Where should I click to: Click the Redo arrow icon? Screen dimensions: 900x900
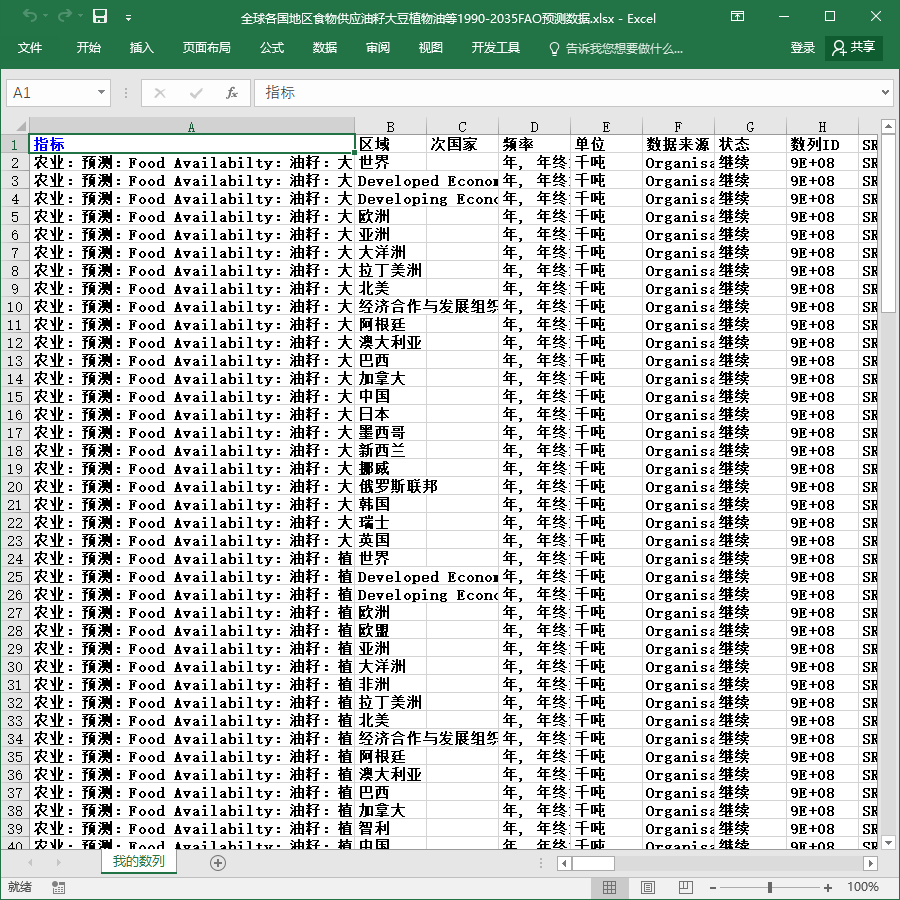(x=65, y=17)
